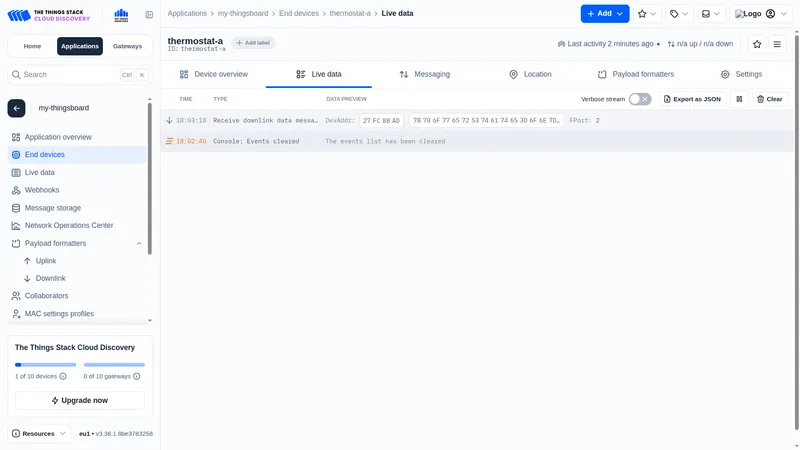Open Message storage in the sidebar
The height and width of the screenshot is (450, 800).
77,208
